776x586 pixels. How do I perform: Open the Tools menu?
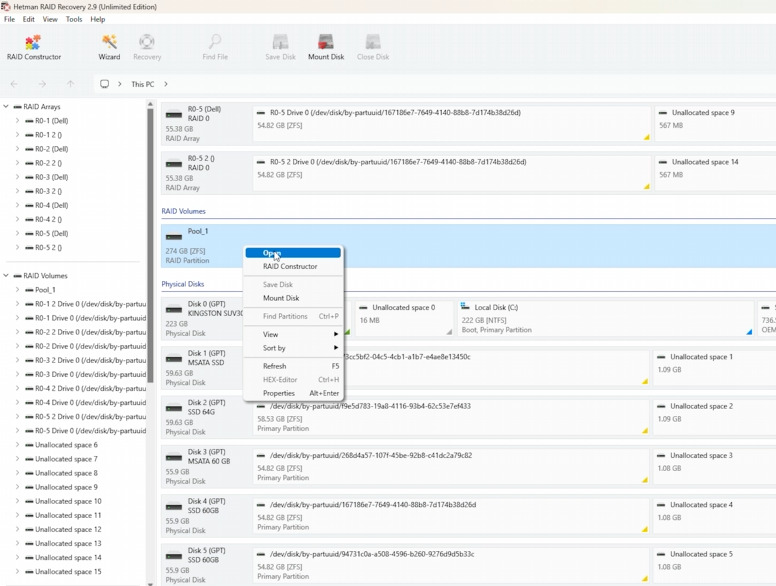point(74,19)
